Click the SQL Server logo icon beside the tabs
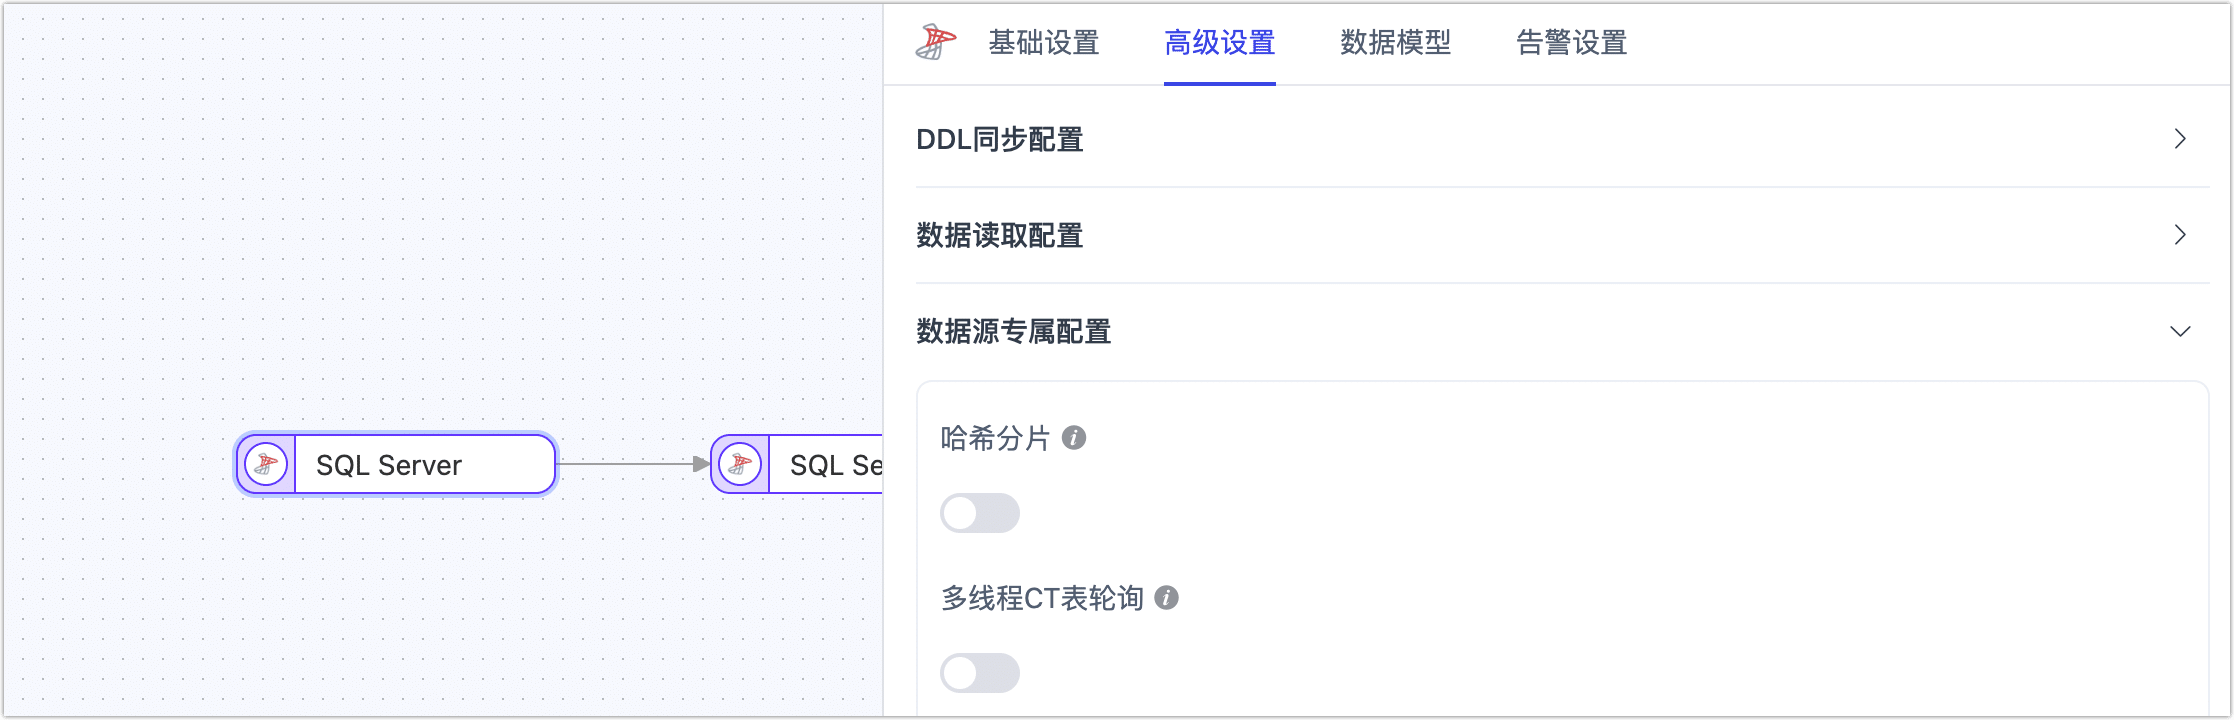Image resolution: width=2234 pixels, height=720 pixels. pos(937,42)
